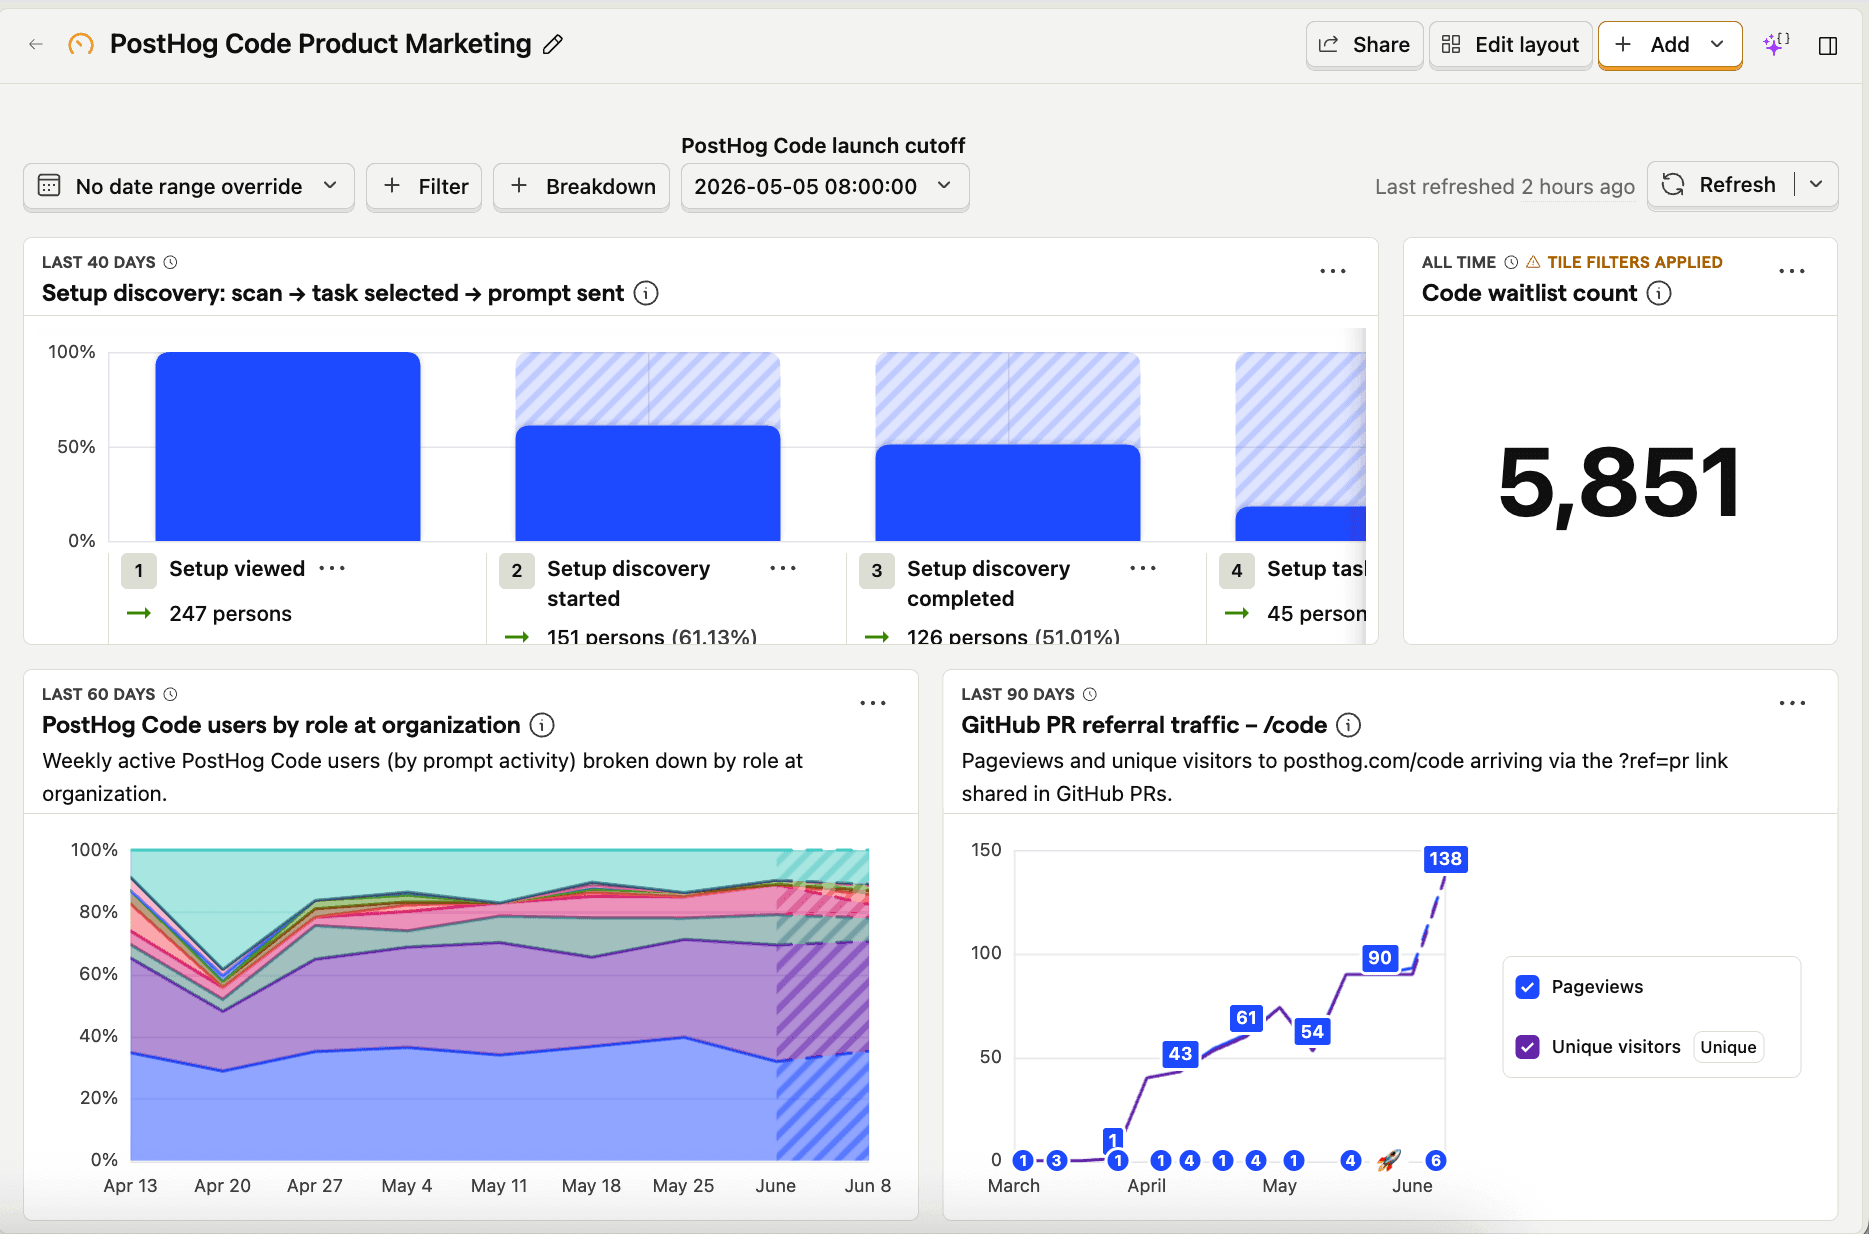
Task: Click the Setup discovery completed funnel bar
Action: (1008, 493)
